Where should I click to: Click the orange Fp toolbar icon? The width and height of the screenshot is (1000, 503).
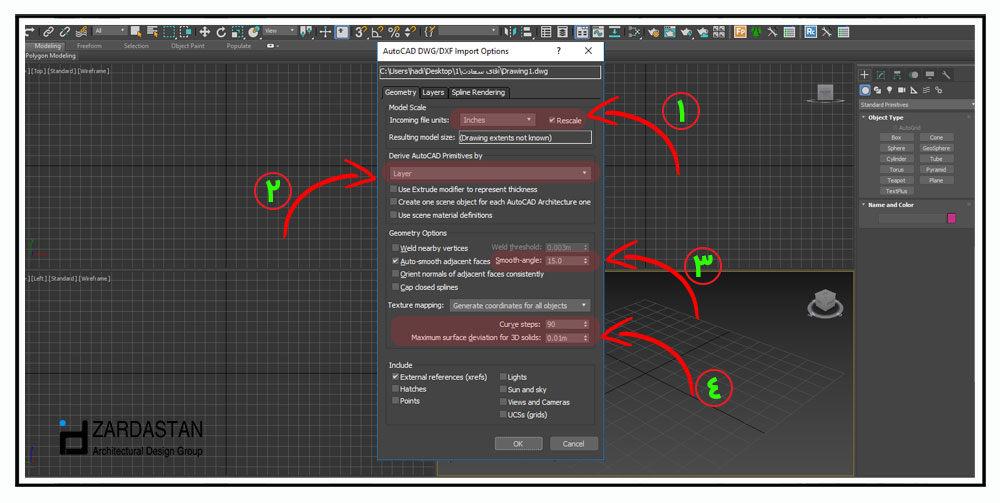point(741,32)
